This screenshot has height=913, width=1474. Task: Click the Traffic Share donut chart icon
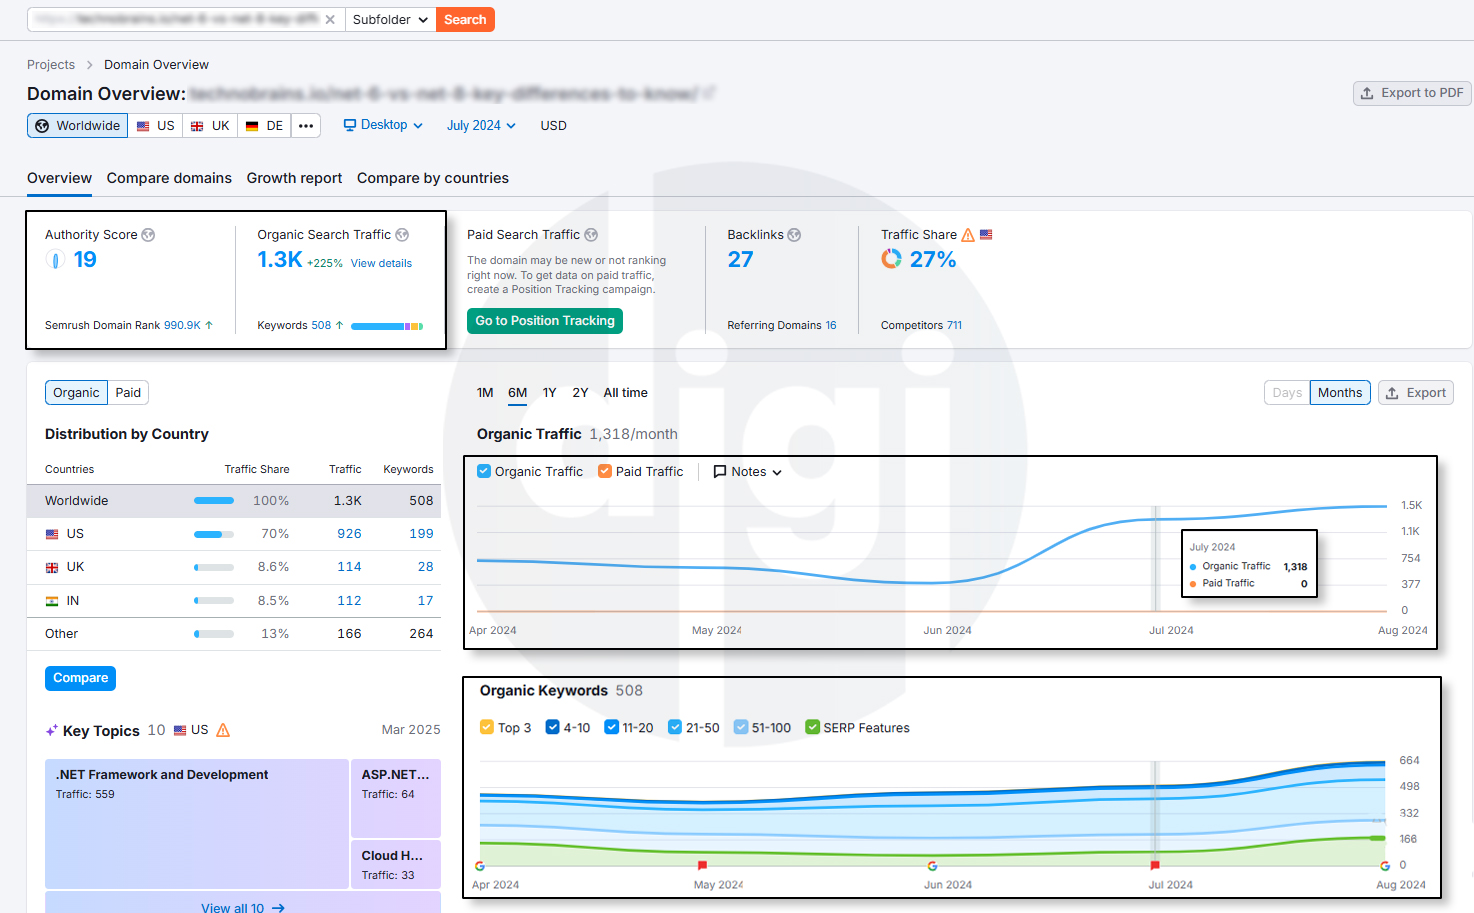pos(891,259)
